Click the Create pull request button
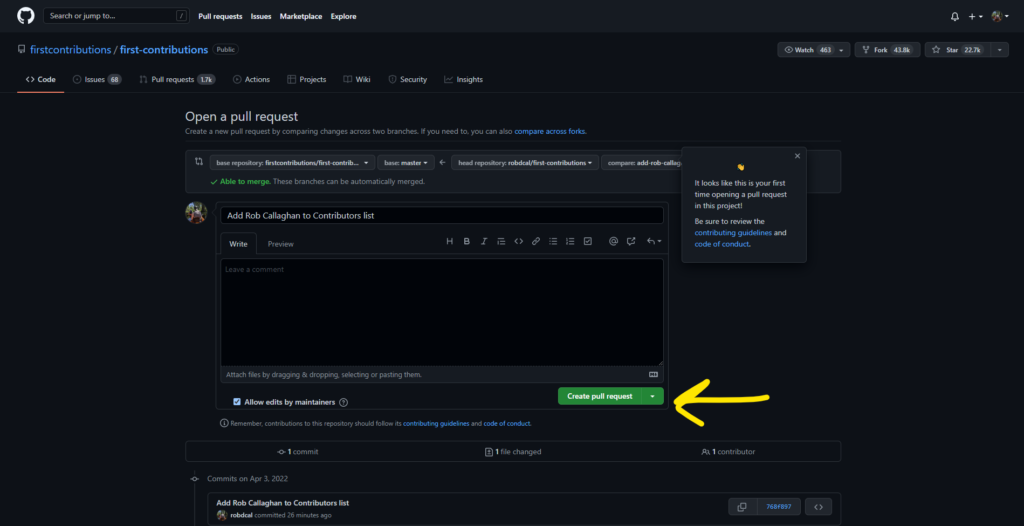The height and width of the screenshot is (526, 1024). pyautogui.click(x=600, y=396)
